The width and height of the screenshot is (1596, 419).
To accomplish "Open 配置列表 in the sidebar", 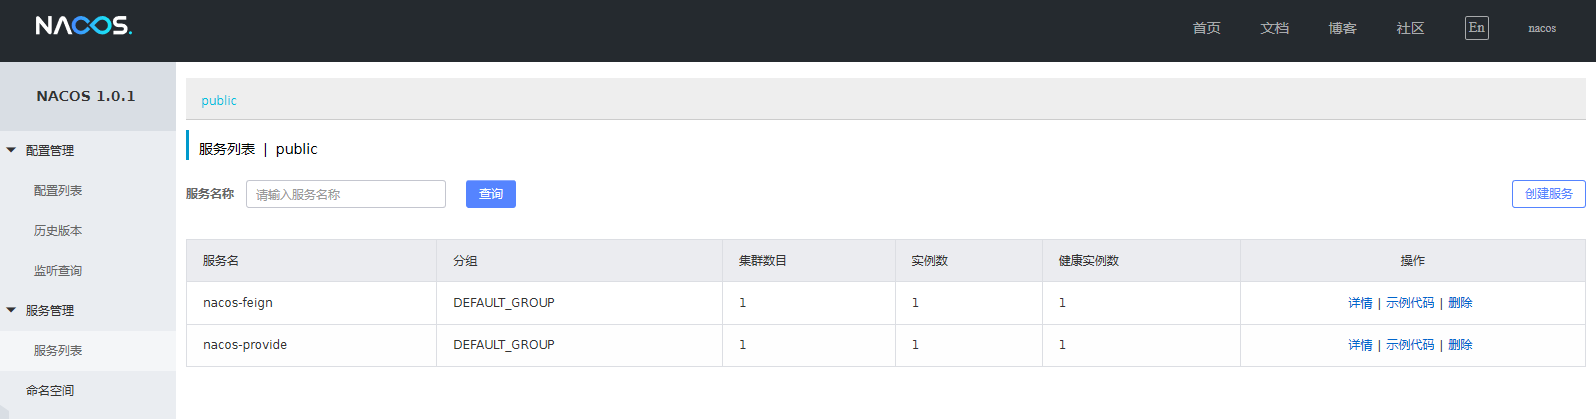I will [58, 191].
